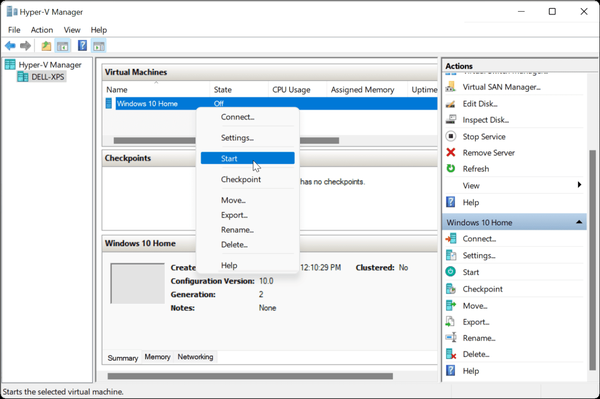The width and height of the screenshot is (600, 399).
Task: Click the CPU Usage column header
Action: (297, 90)
